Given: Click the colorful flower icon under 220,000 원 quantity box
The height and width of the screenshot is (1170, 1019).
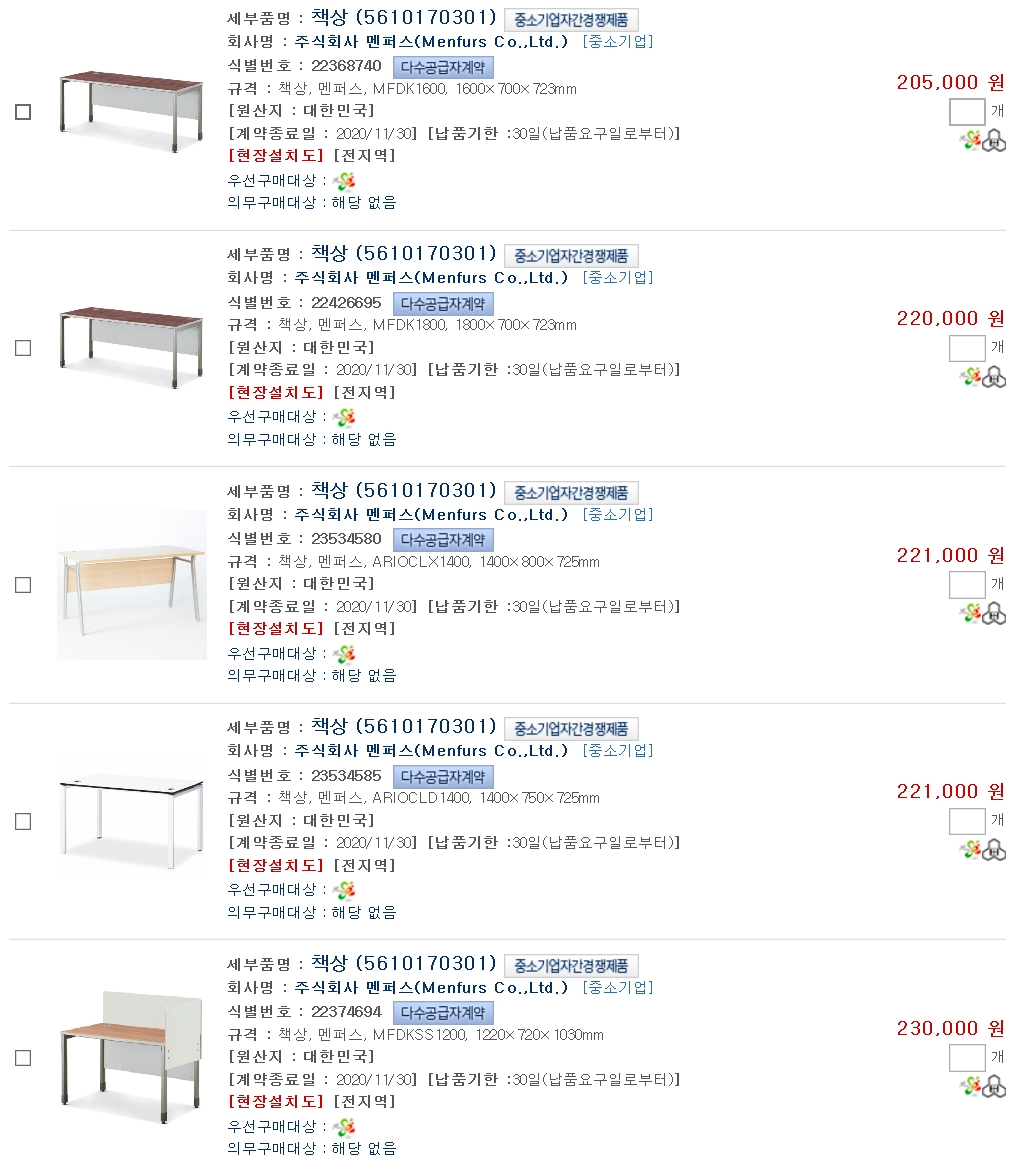Looking at the screenshot, I should pyautogui.click(x=971, y=377).
